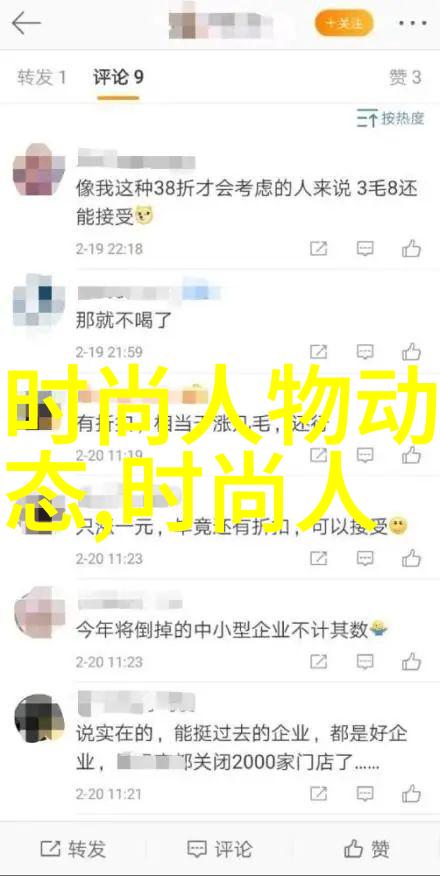
Task: Tap the bottom 转发 button
Action: [73, 850]
